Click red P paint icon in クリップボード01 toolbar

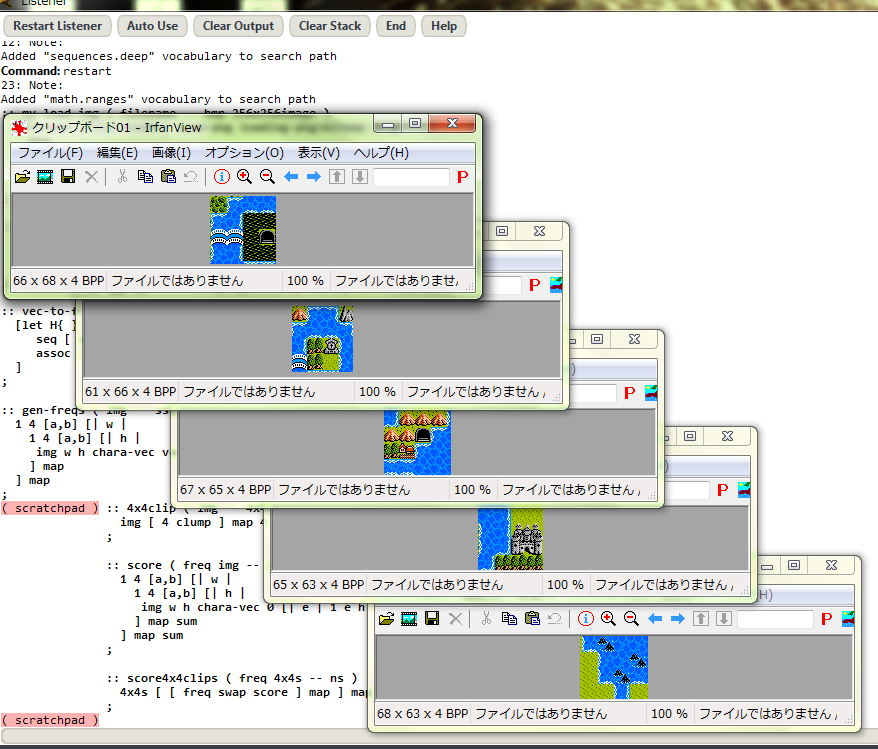tap(463, 177)
